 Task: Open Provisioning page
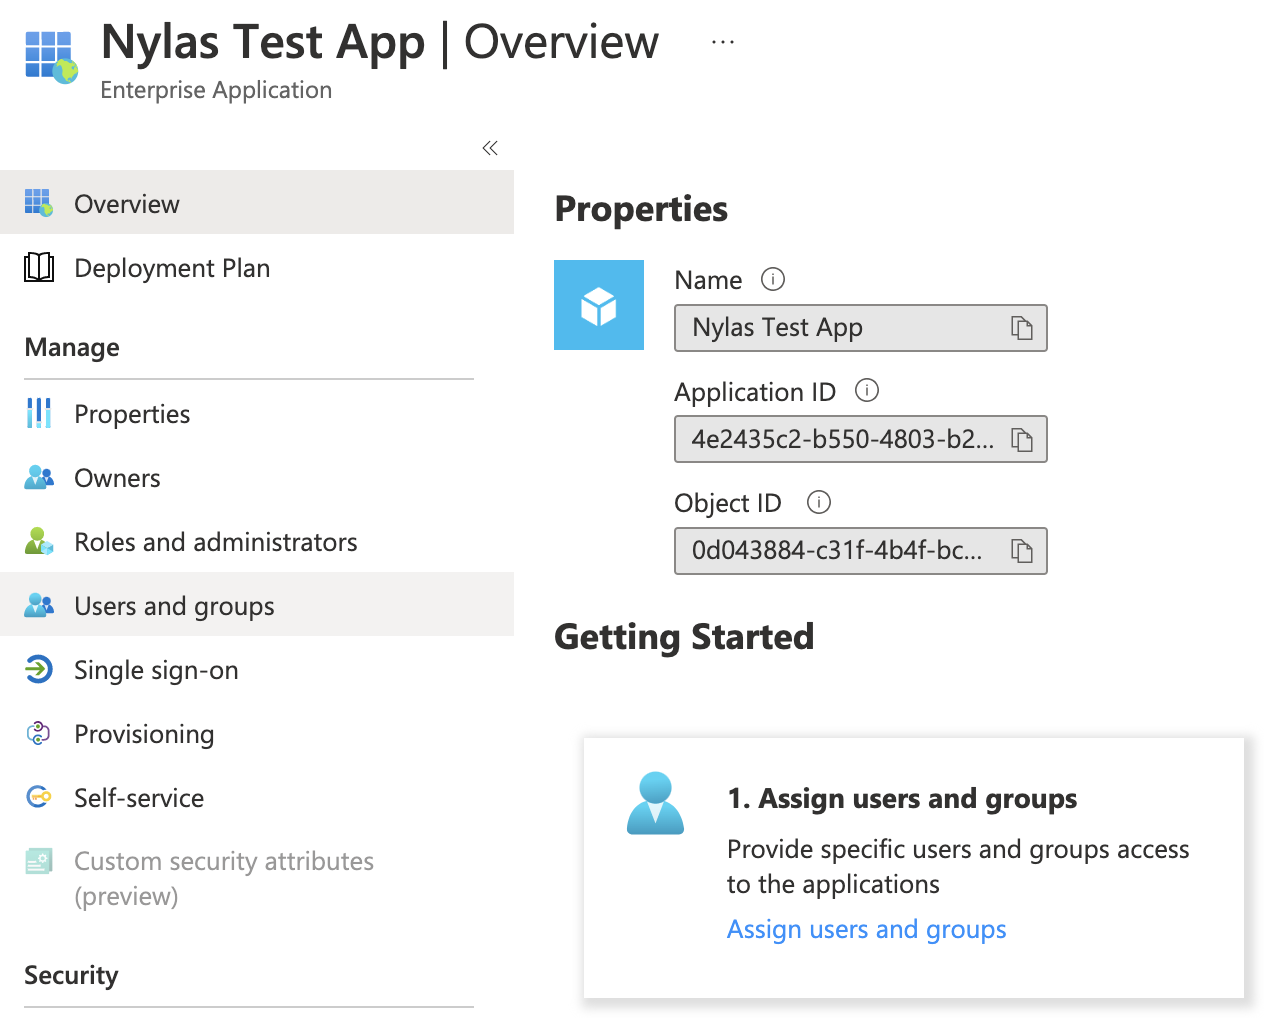[x=257, y=734]
